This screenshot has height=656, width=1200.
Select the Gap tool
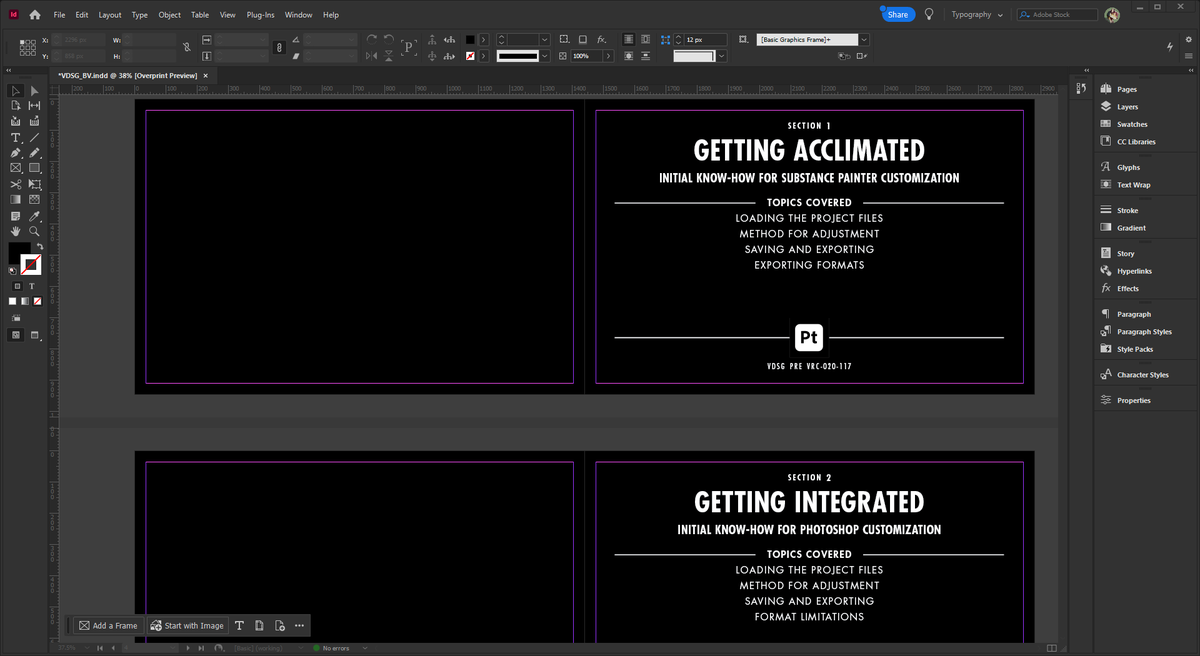[34, 106]
